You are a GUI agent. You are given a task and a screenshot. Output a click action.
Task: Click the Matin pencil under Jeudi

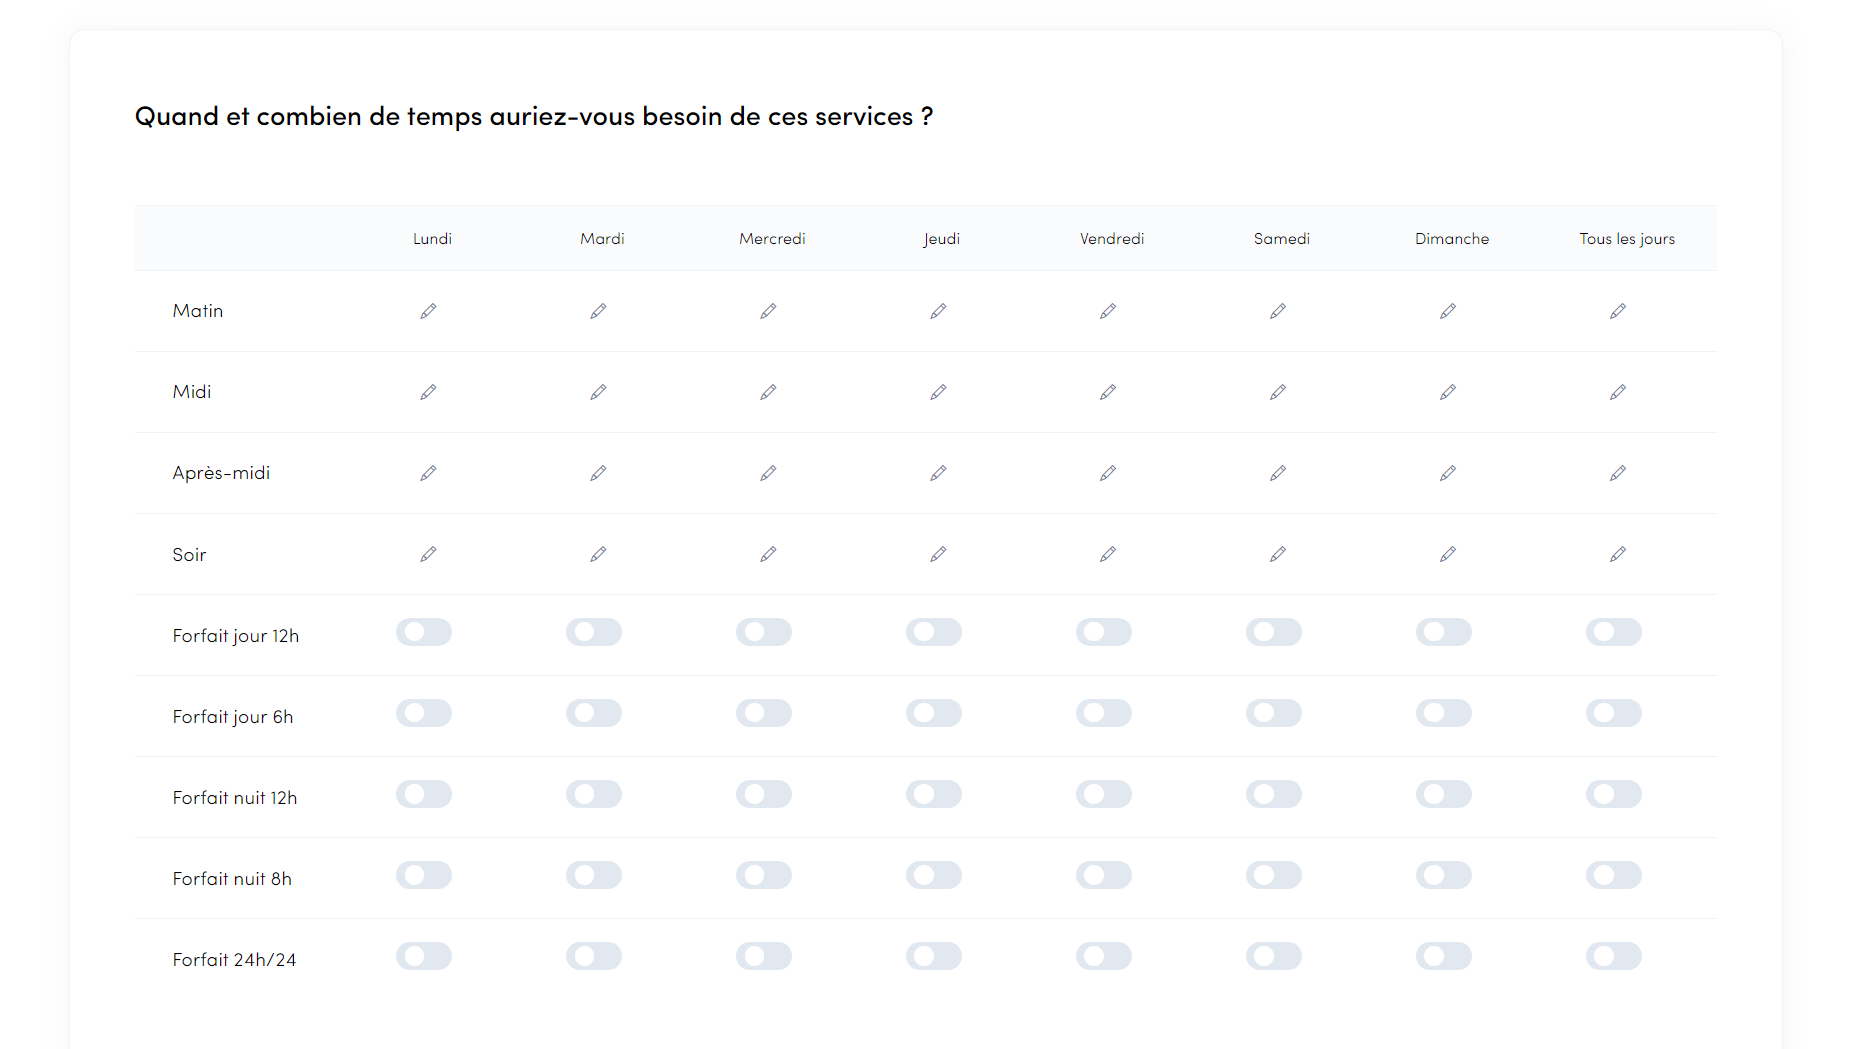pyautogui.click(x=938, y=311)
